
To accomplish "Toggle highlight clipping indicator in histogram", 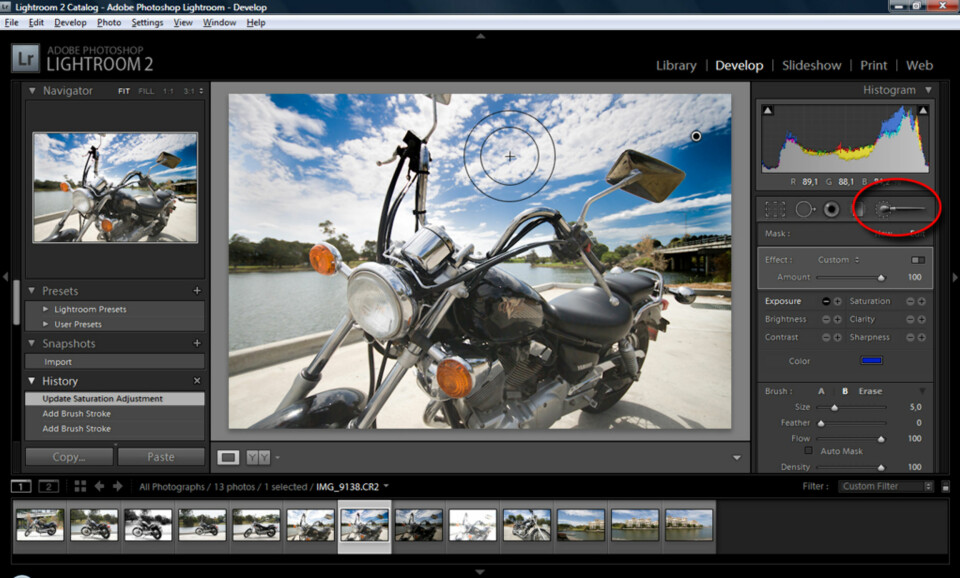I will click(923, 110).
